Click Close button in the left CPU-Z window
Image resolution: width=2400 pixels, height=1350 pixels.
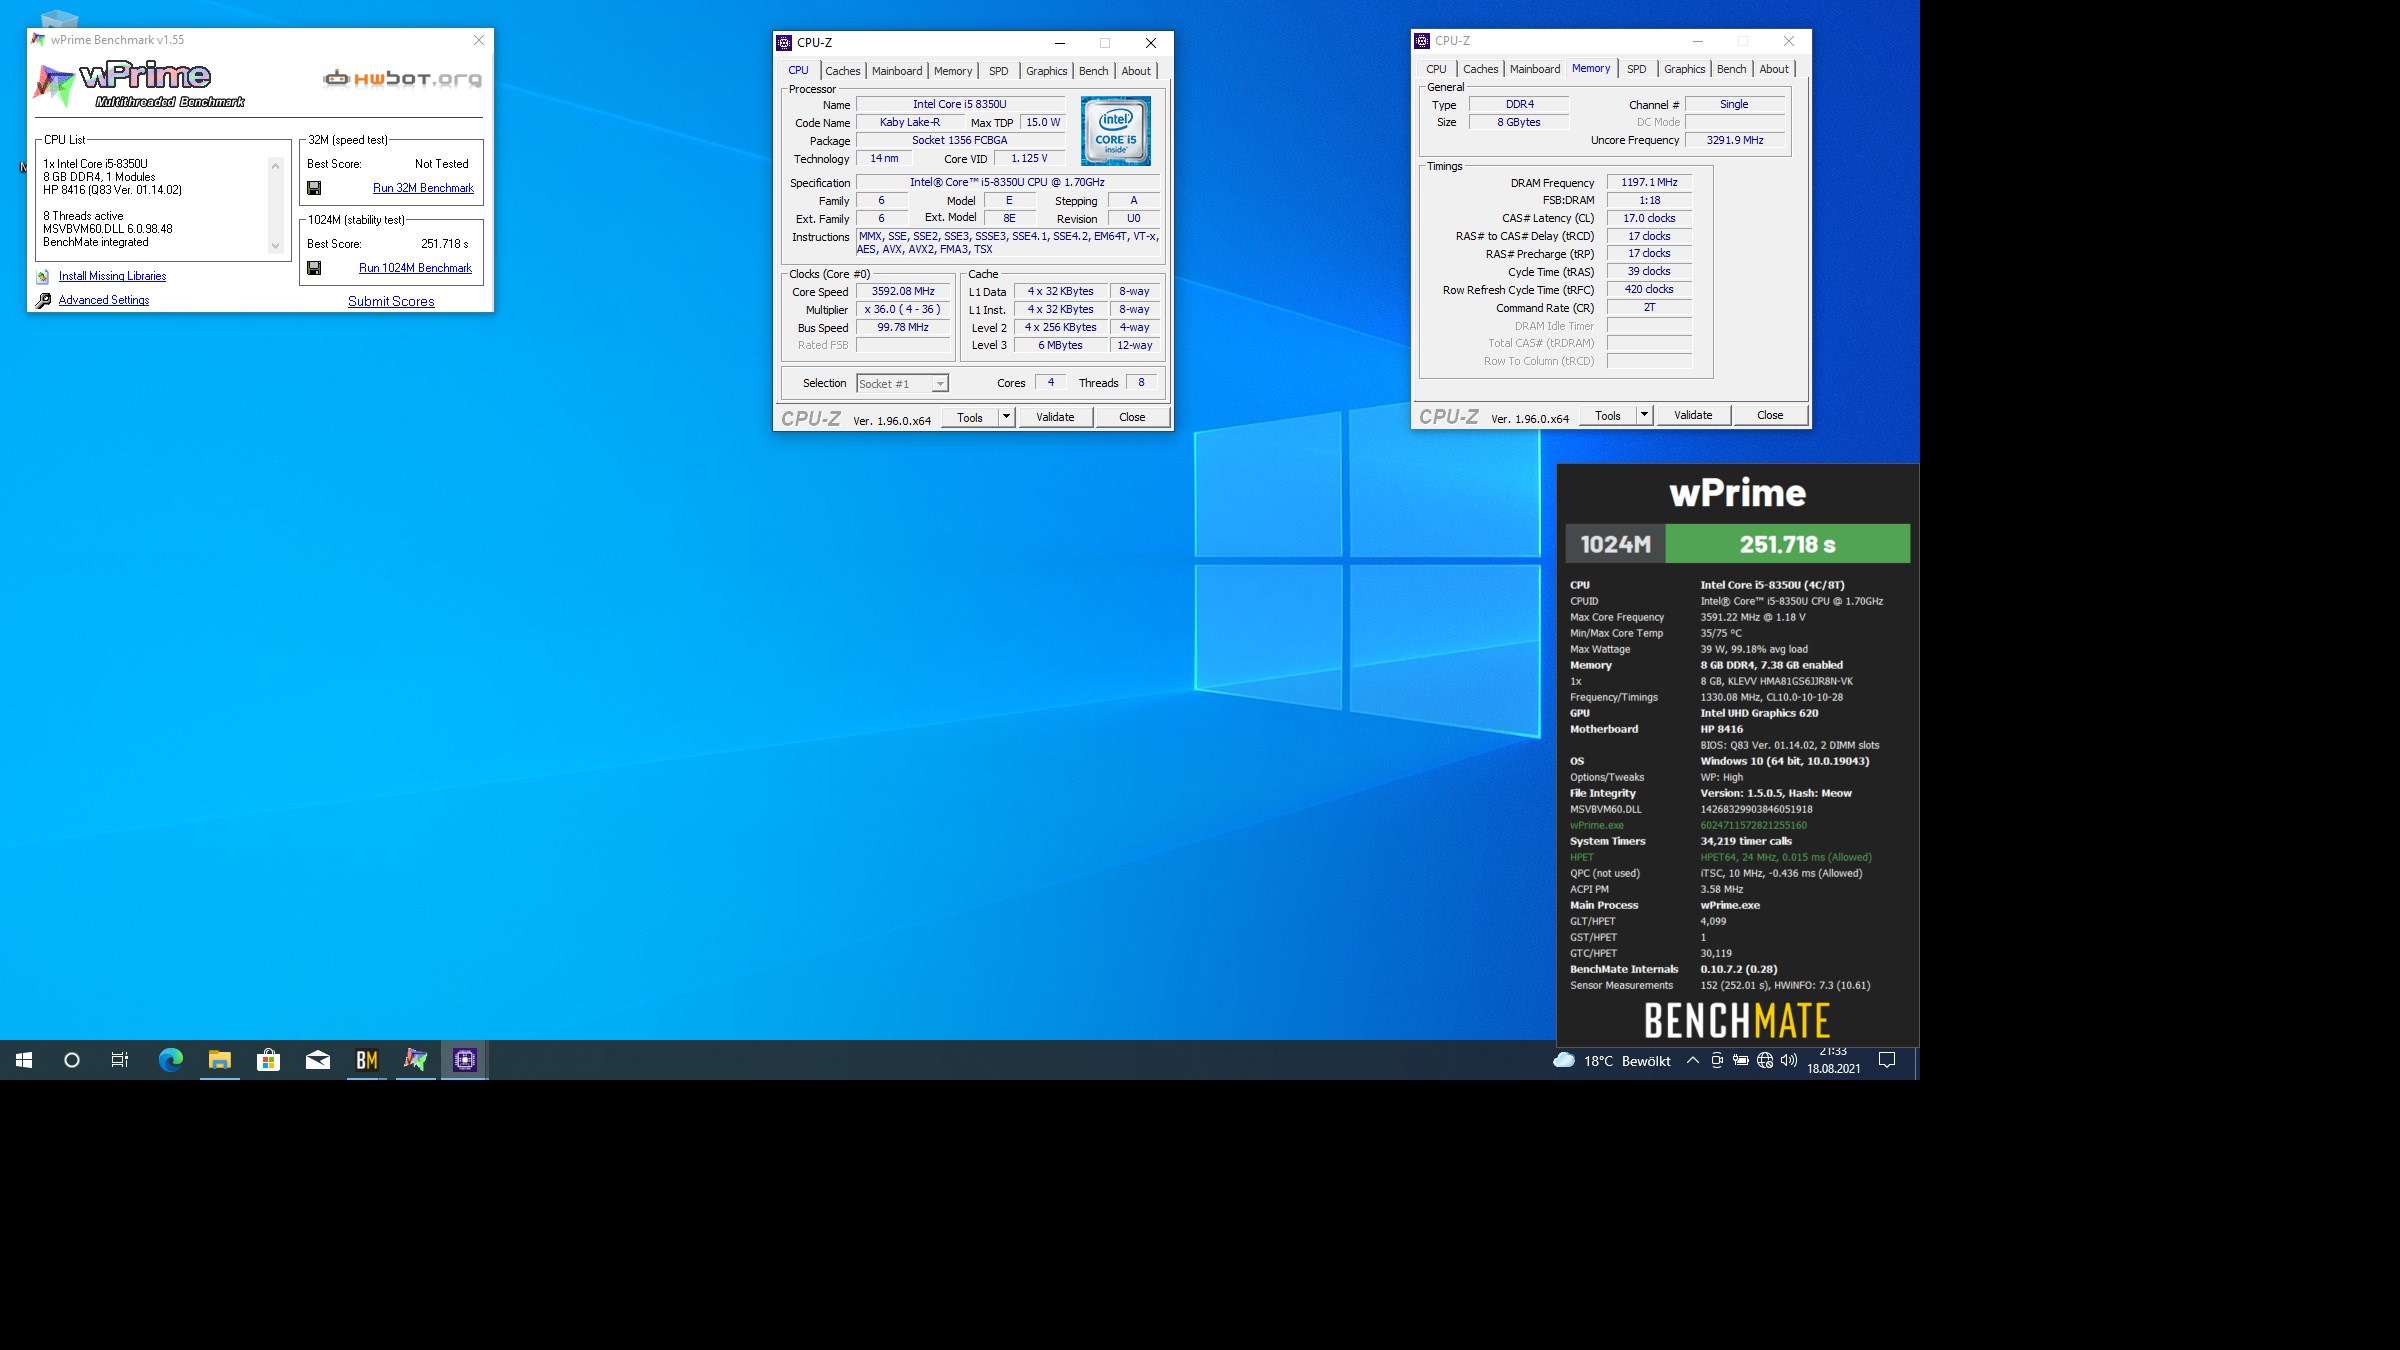coord(1132,417)
